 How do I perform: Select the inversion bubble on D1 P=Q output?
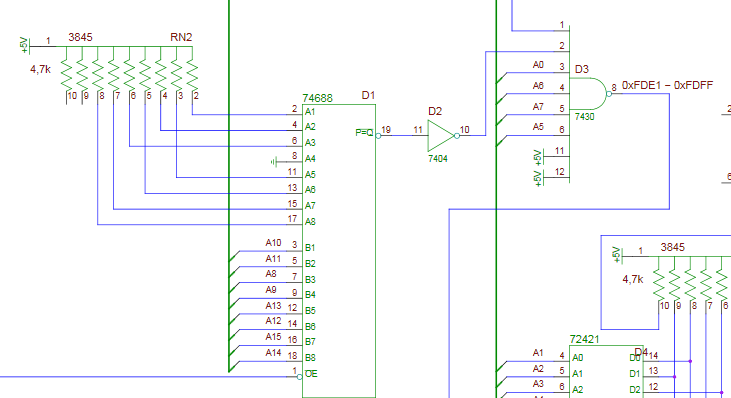tap(378, 136)
